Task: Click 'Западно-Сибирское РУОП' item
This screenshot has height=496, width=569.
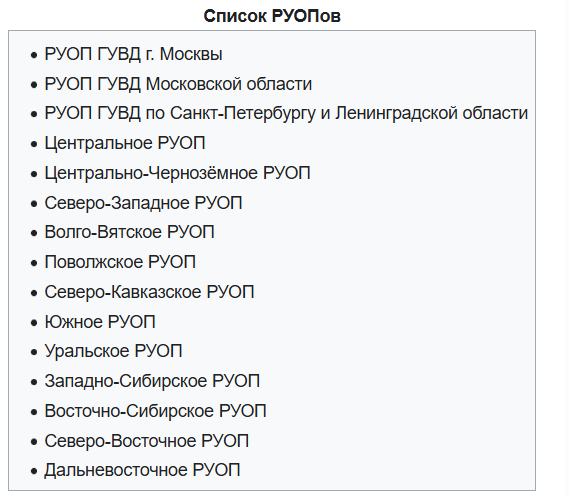Action: (x=152, y=381)
